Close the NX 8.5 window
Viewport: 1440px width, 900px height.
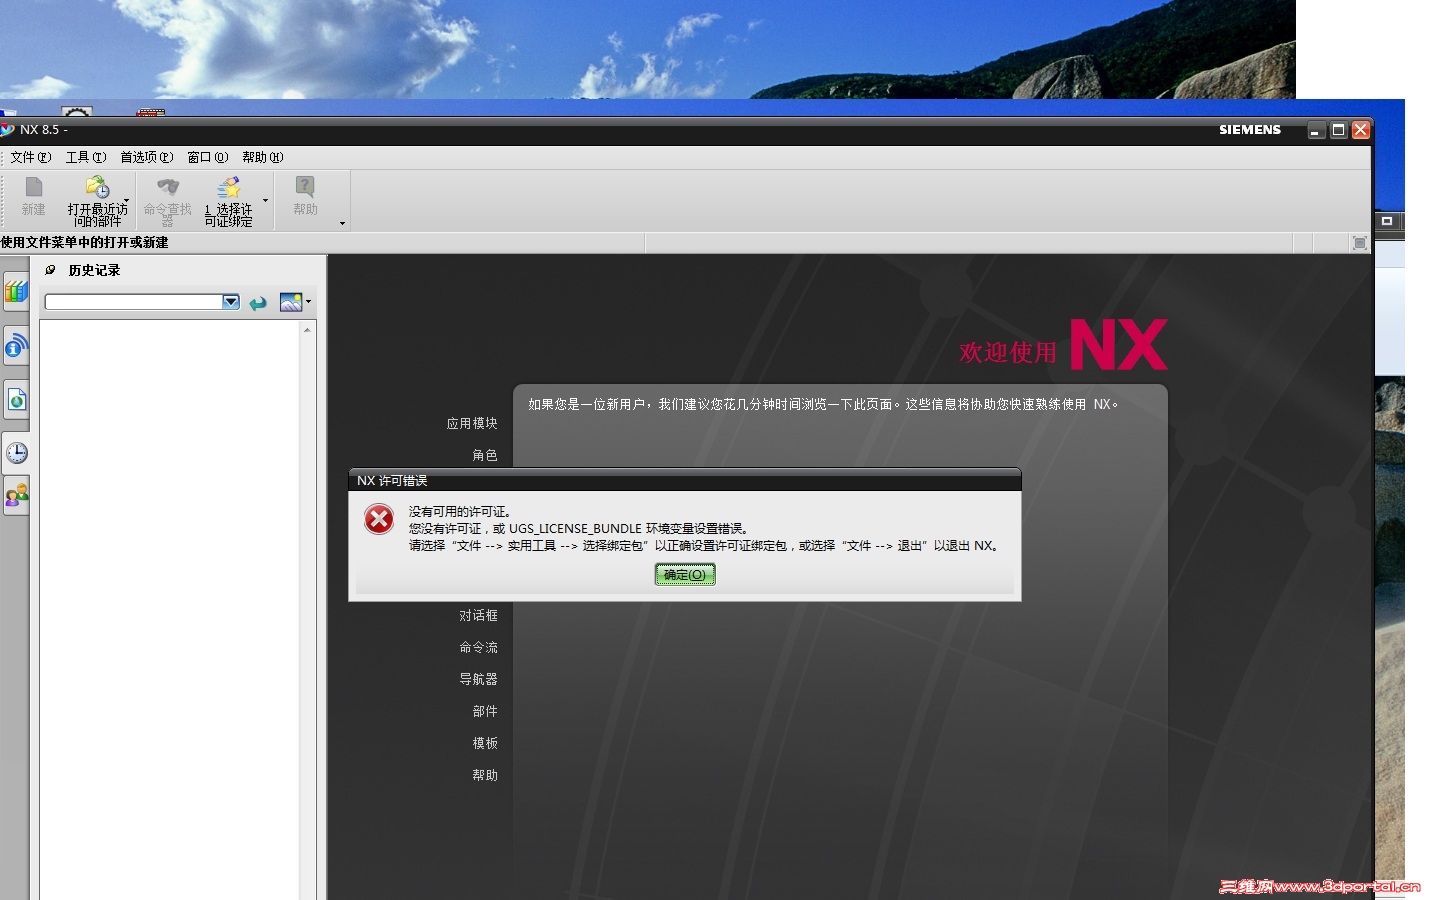pos(1360,130)
